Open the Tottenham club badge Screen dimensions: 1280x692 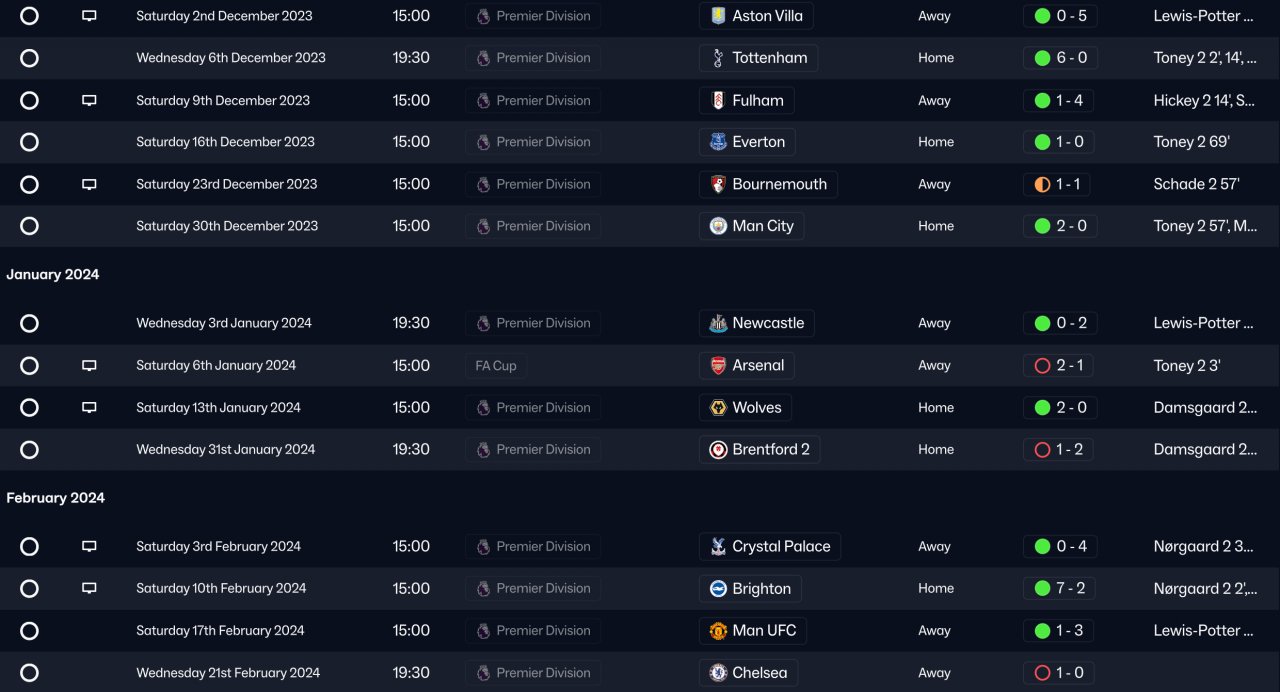coord(717,58)
